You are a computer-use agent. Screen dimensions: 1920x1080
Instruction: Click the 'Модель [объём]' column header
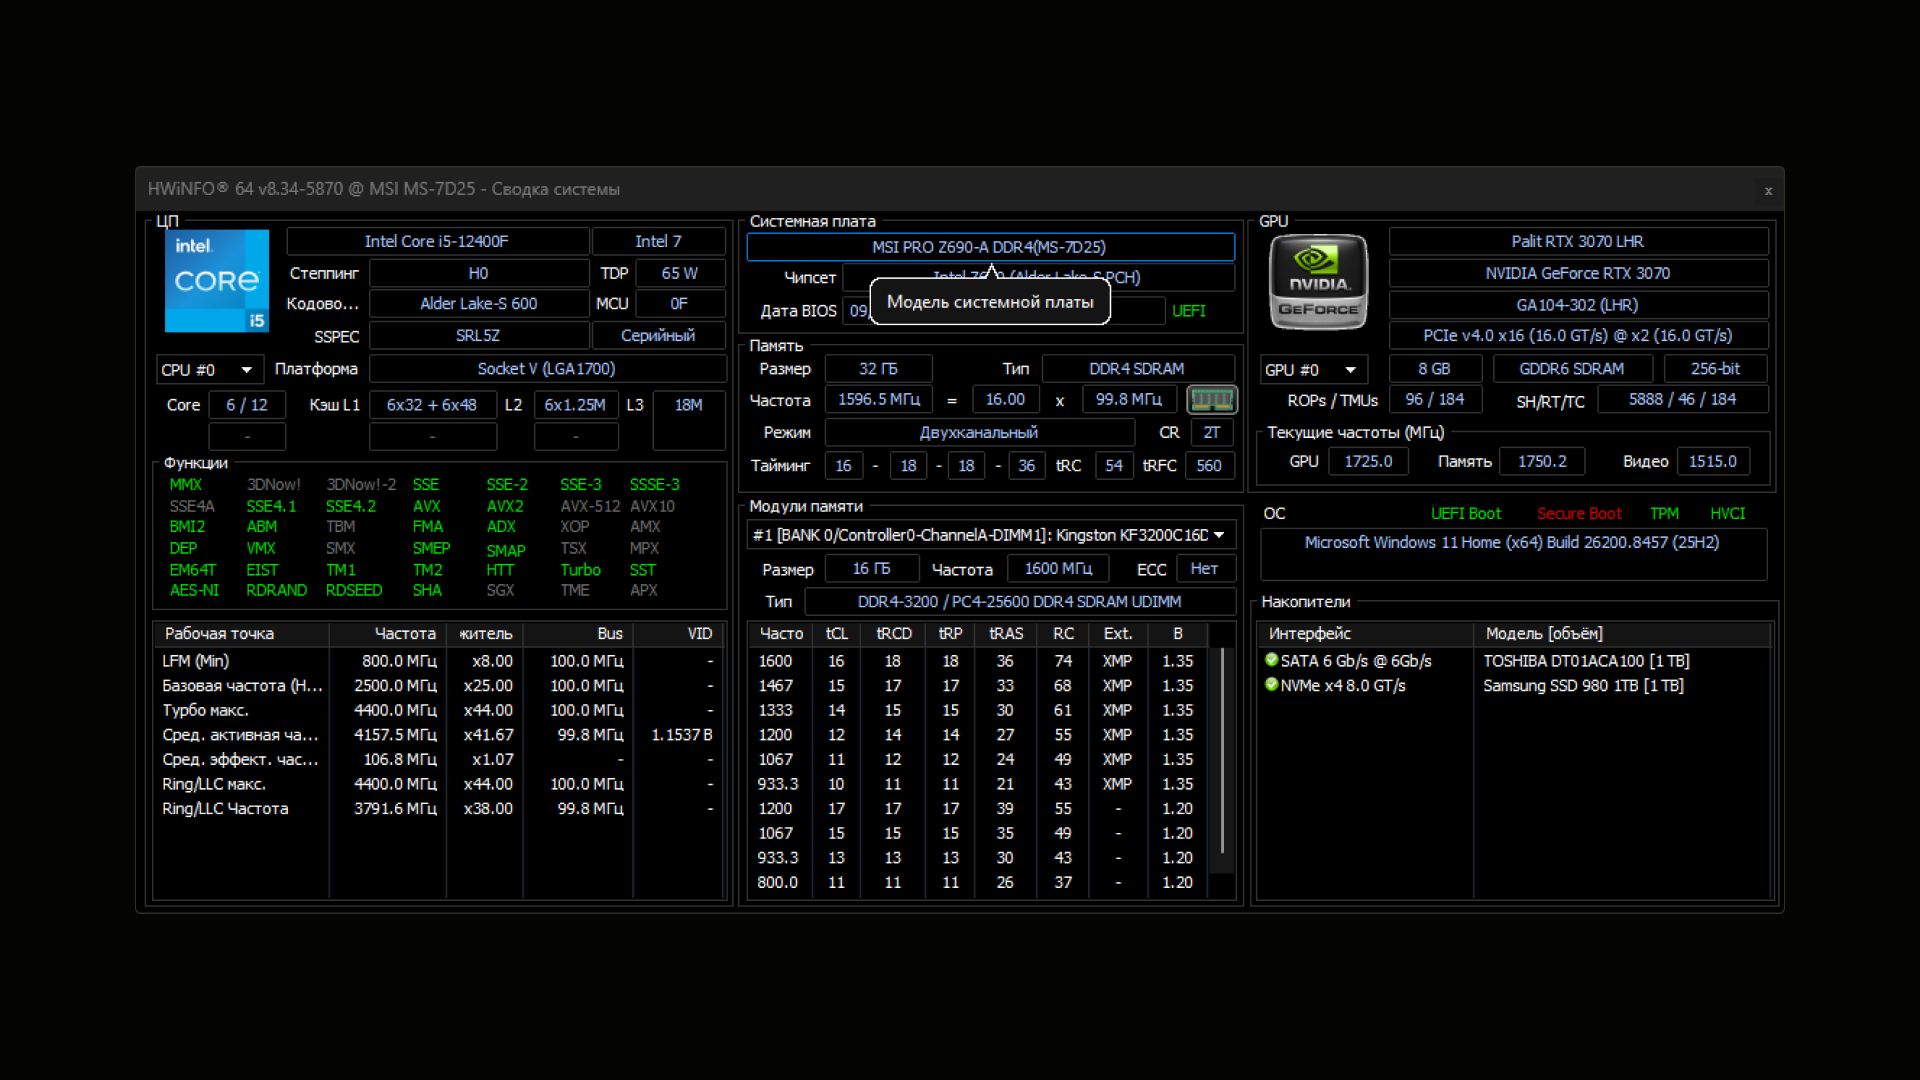tap(1621, 634)
